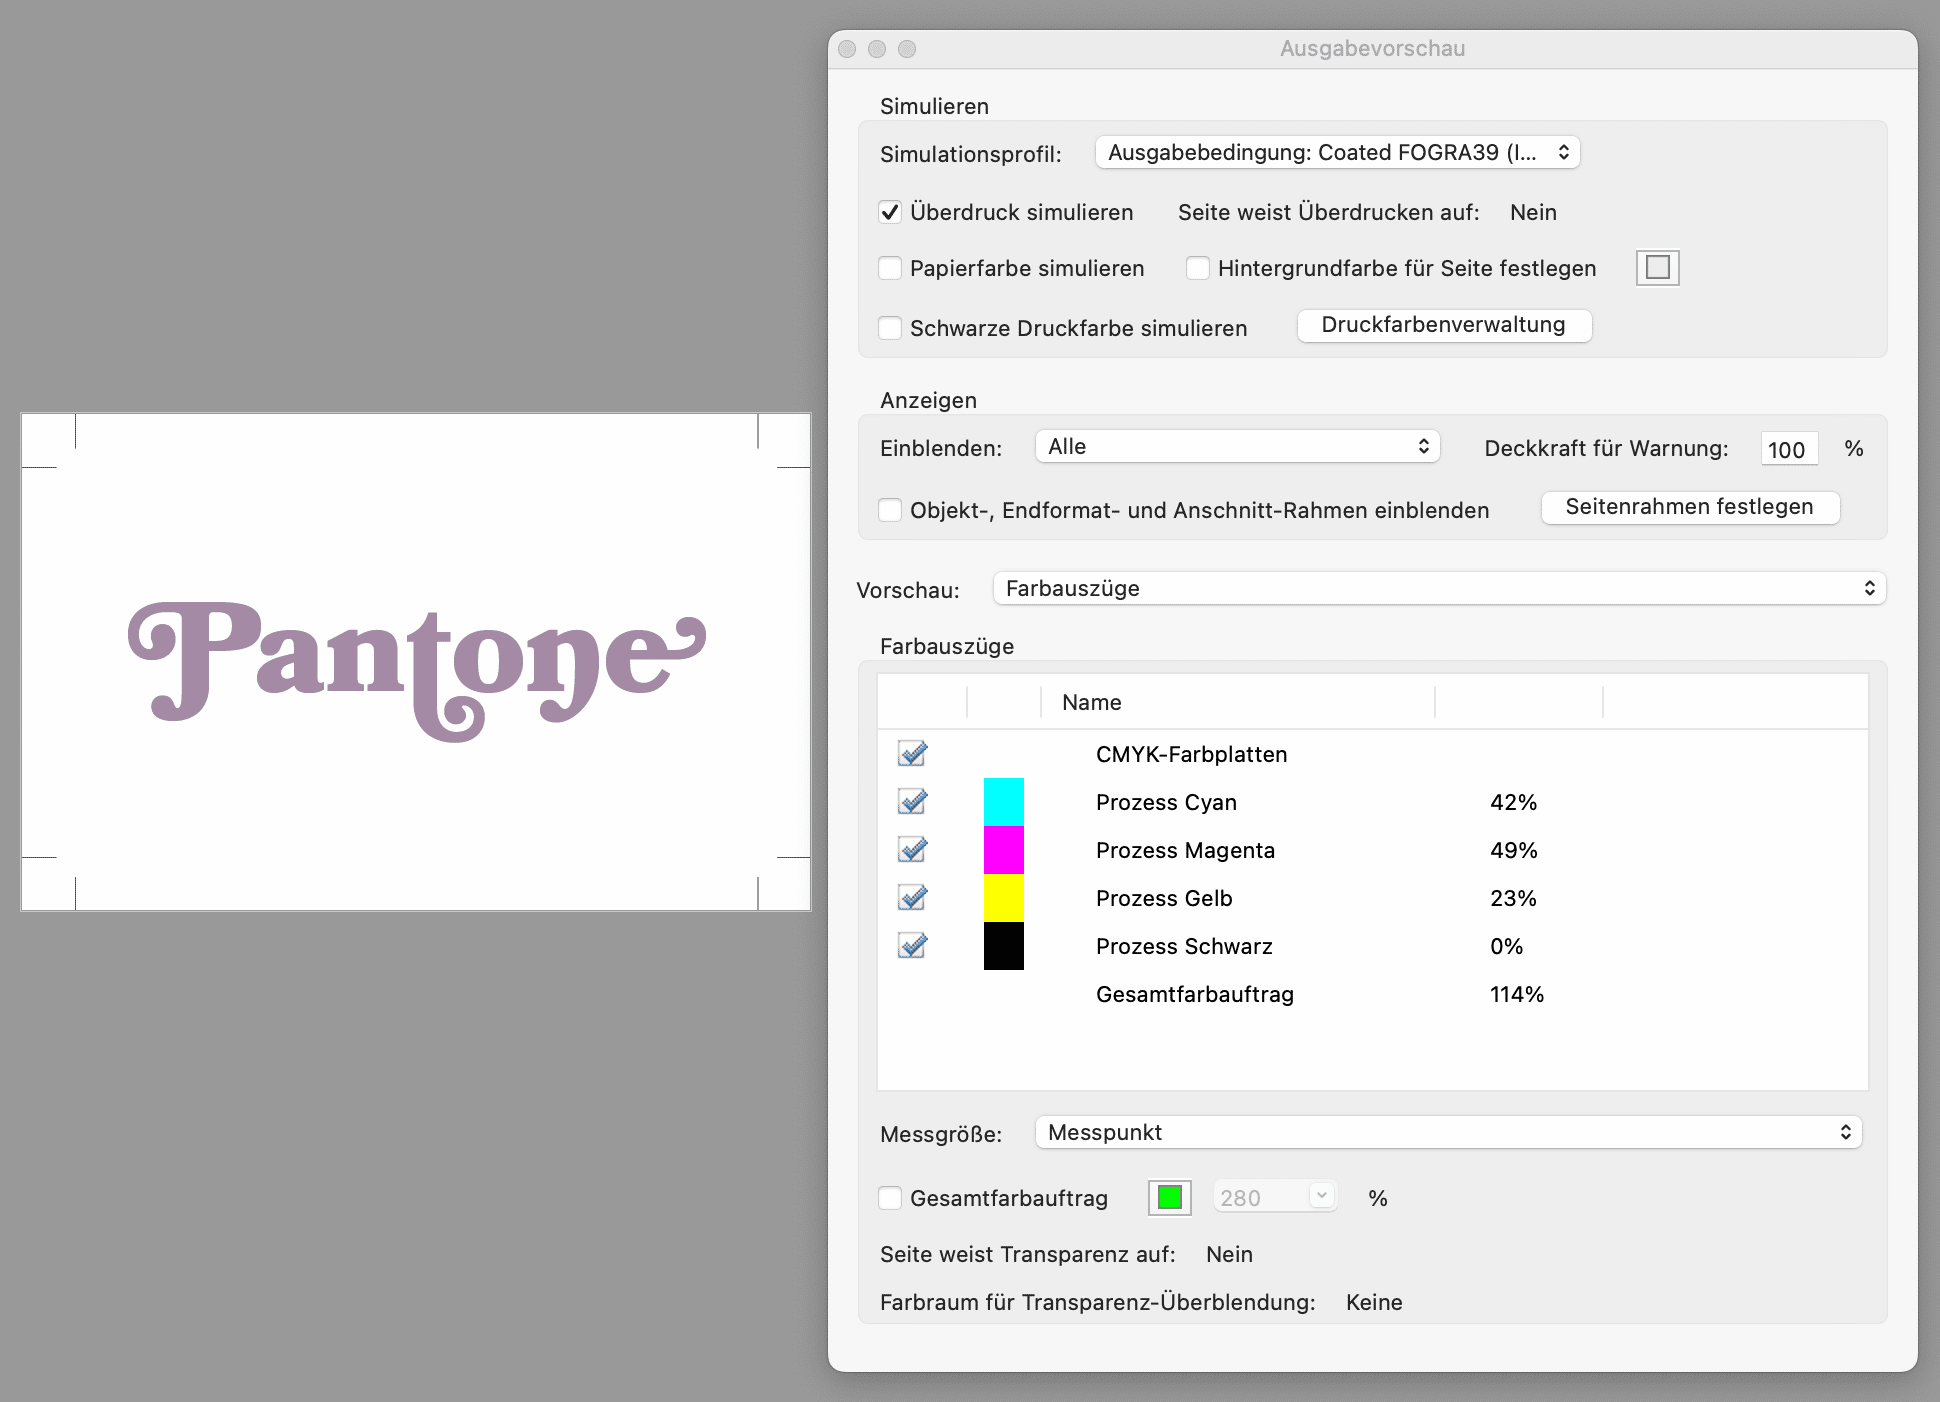Click the 23% Gelb value
The image size is (1940, 1402).
tap(1513, 898)
